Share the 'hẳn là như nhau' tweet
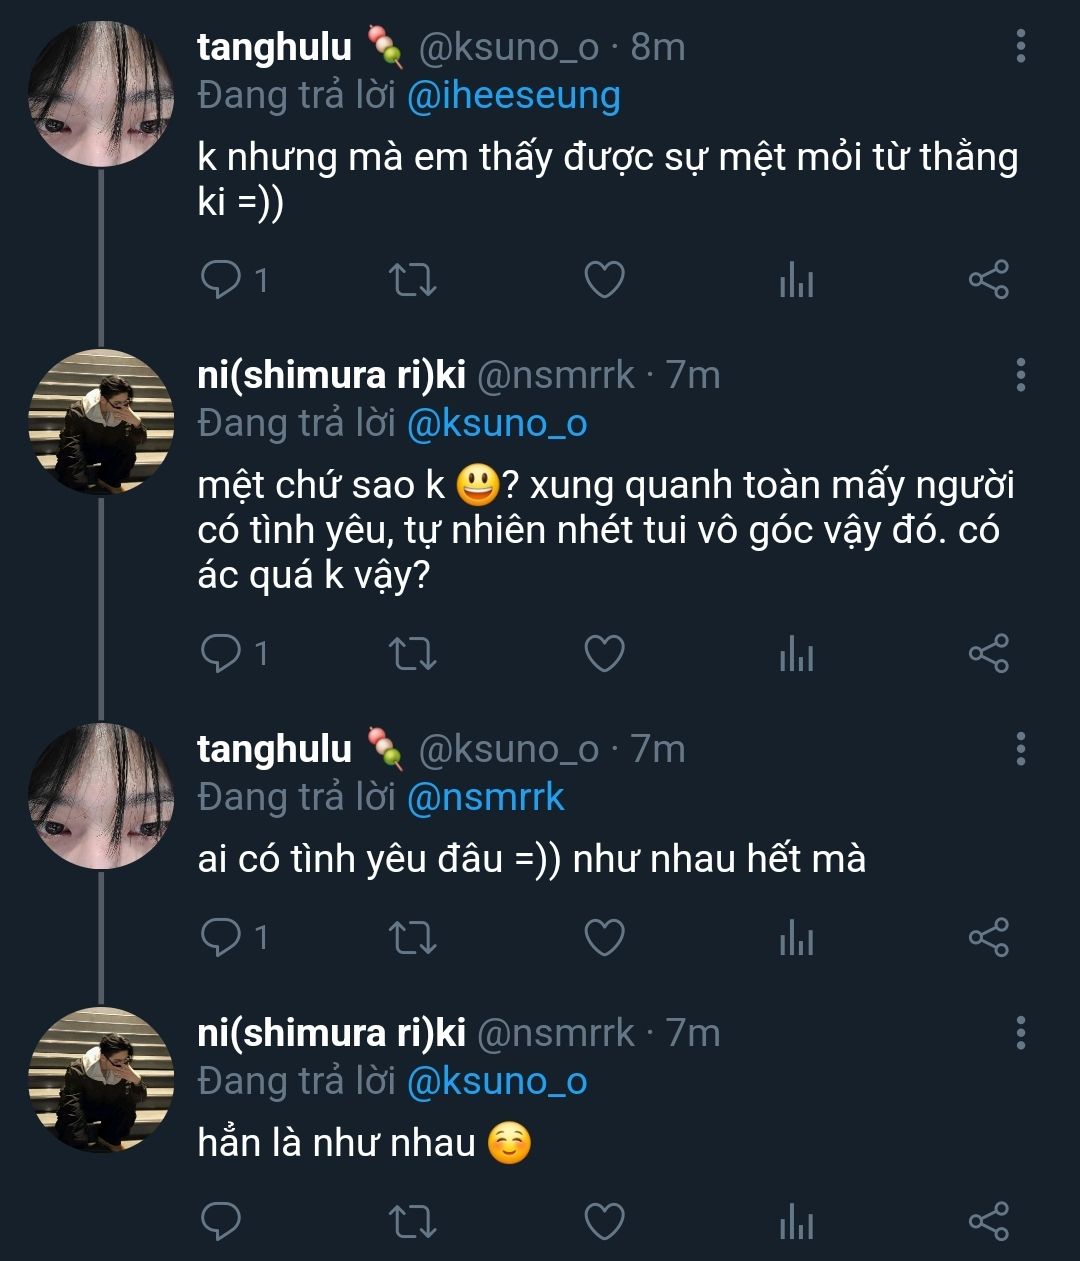Viewport: 1080px width, 1261px height. (x=988, y=1222)
